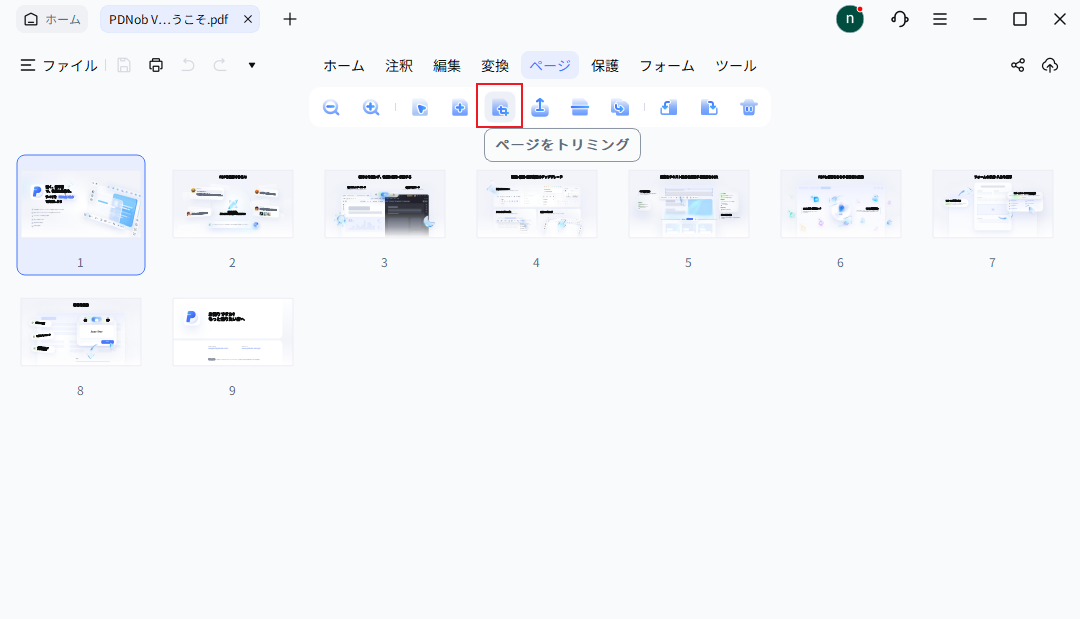The image size is (1080, 619).
Task: Select the Split page icon
Action: (579, 107)
